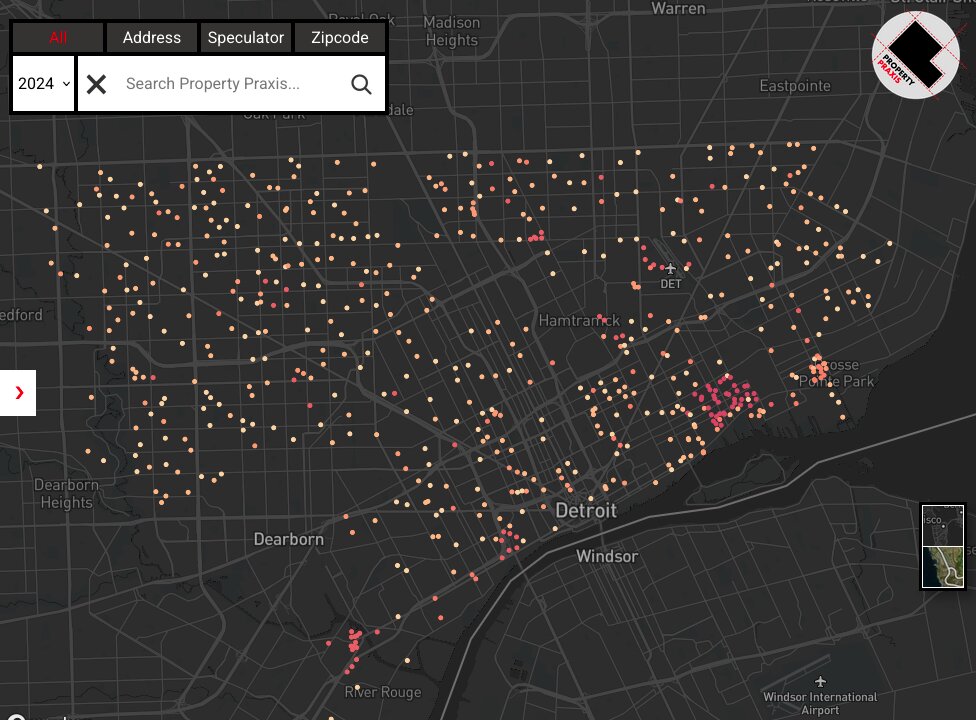Click the Dearborn Heights map label
Image resolution: width=976 pixels, height=720 pixels.
click(67, 494)
